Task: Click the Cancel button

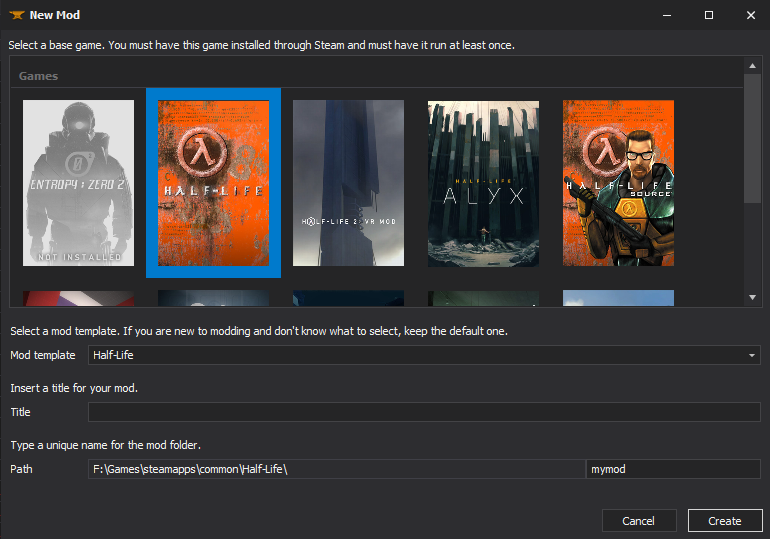Action: click(x=639, y=521)
